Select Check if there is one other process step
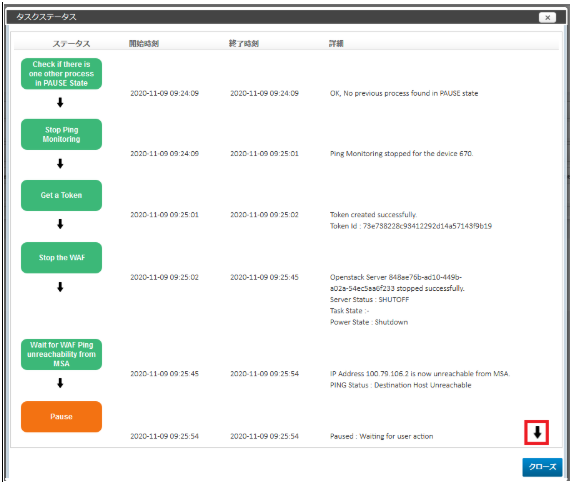The width and height of the screenshot is (578, 482). pyautogui.click(x=61, y=74)
